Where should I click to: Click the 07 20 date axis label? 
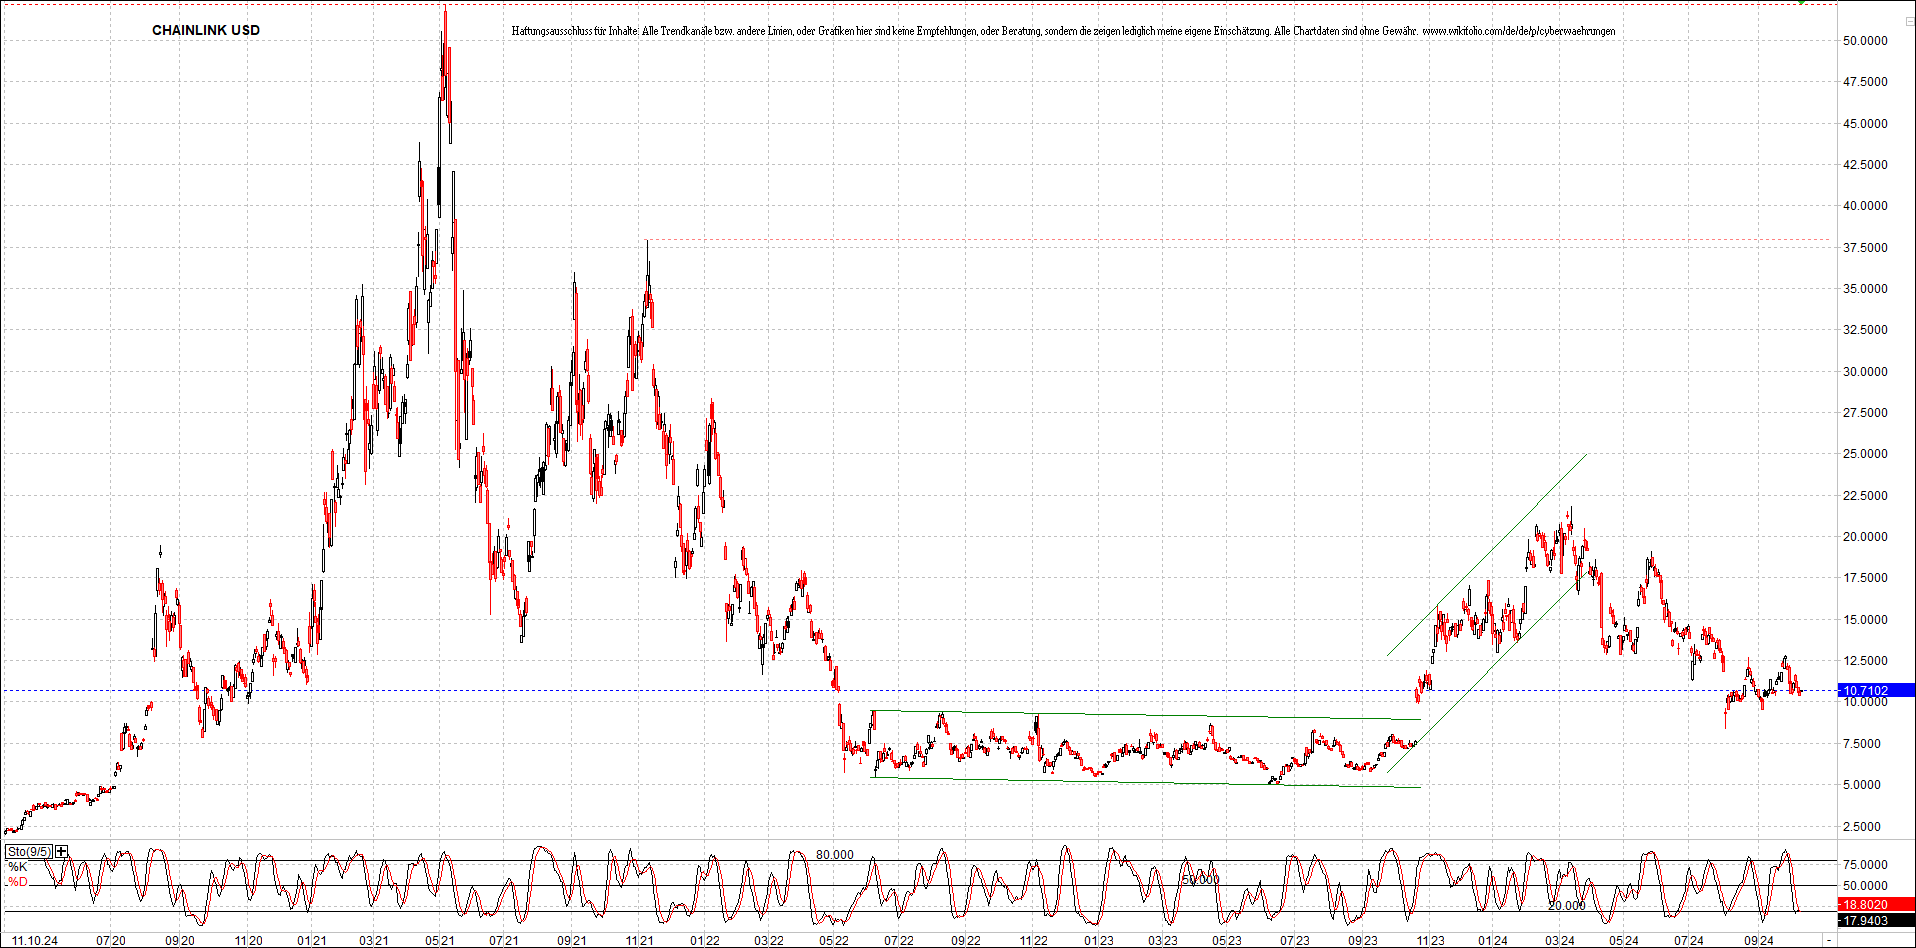pos(111,941)
